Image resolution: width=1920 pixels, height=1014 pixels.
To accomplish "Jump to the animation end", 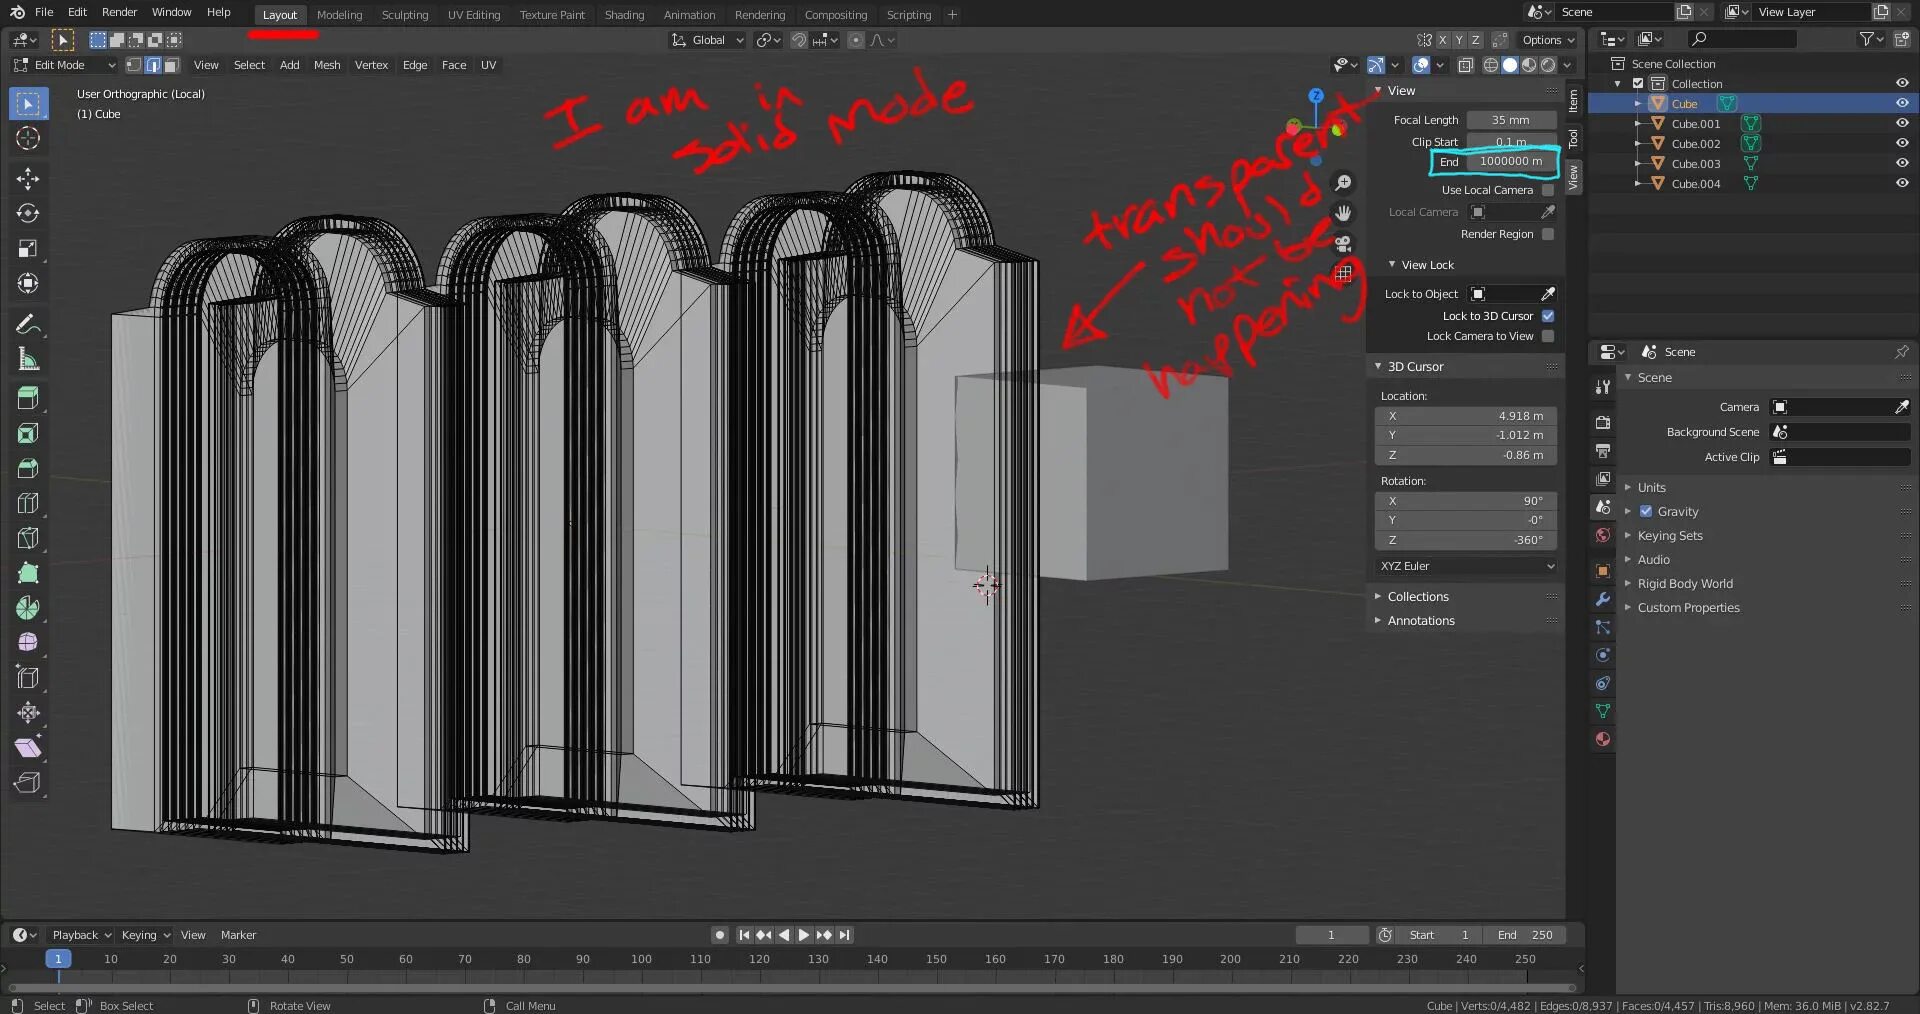I will coord(845,935).
